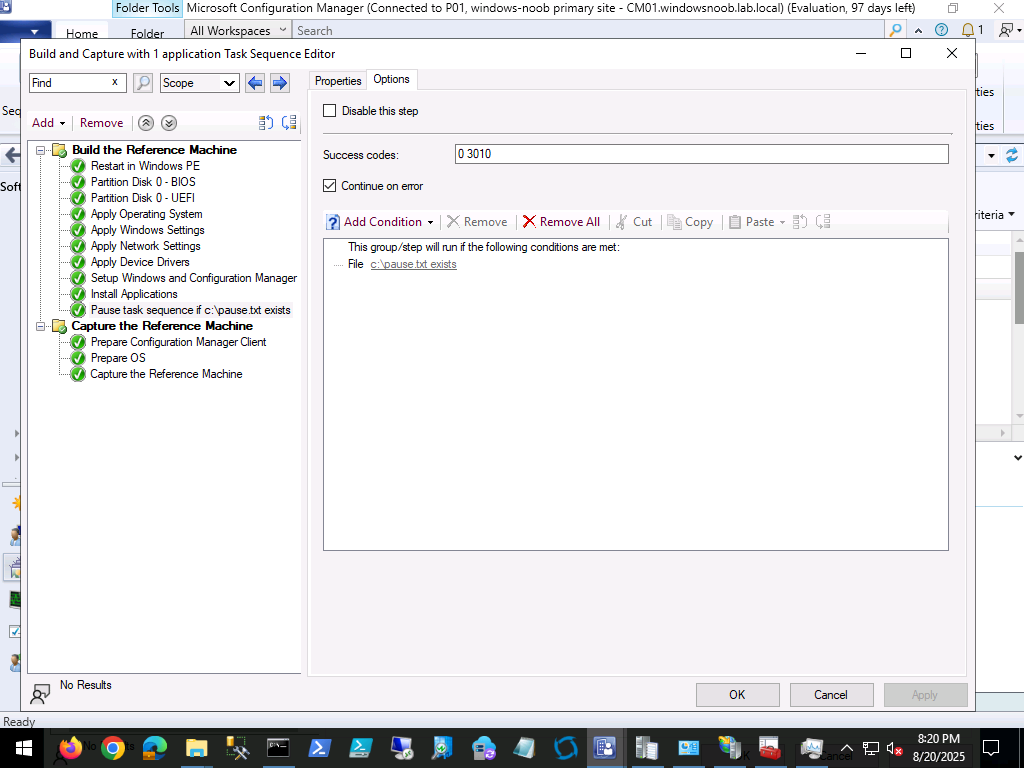Image resolution: width=1024 pixels, height=768 pixels.
Task: Open the Folder ribbon tab
Action: coord(147,33)
